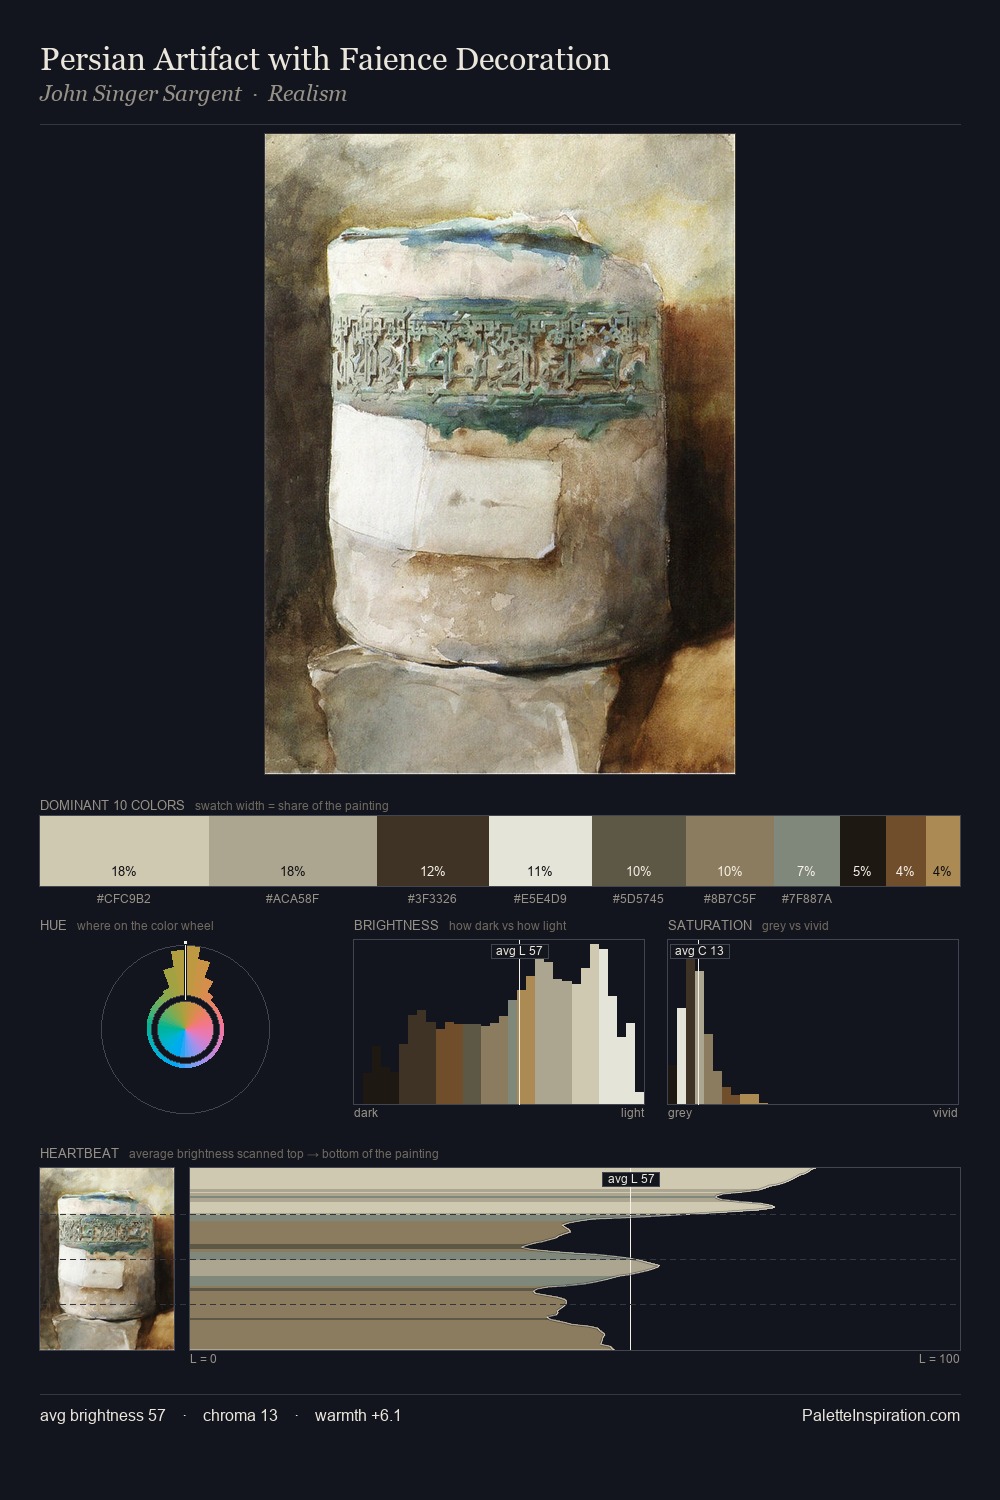Click the 'HEARTBEAT' section heading
This screenshot has width=1000, height=1500.
pyautogui.click(x=79, y=1153)
